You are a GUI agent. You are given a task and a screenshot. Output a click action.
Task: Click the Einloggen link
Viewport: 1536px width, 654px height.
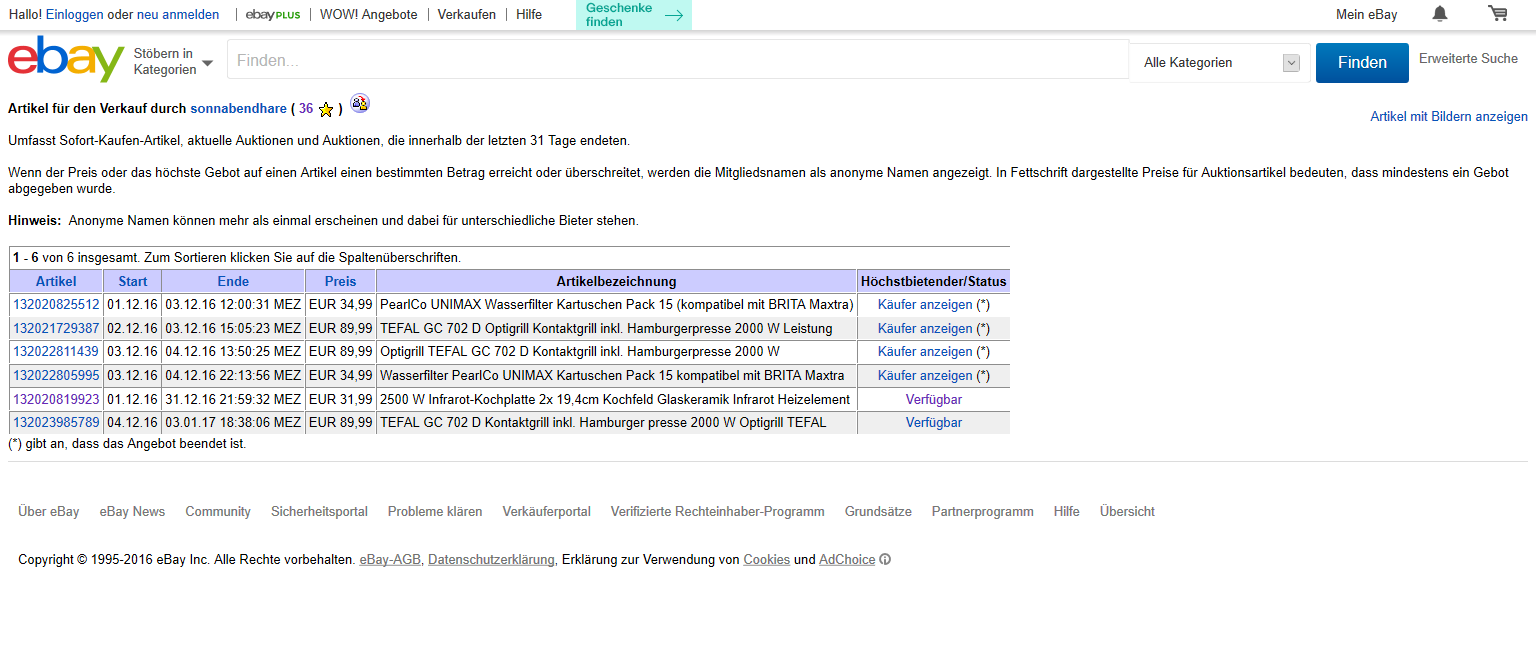(x=74, y=15)
